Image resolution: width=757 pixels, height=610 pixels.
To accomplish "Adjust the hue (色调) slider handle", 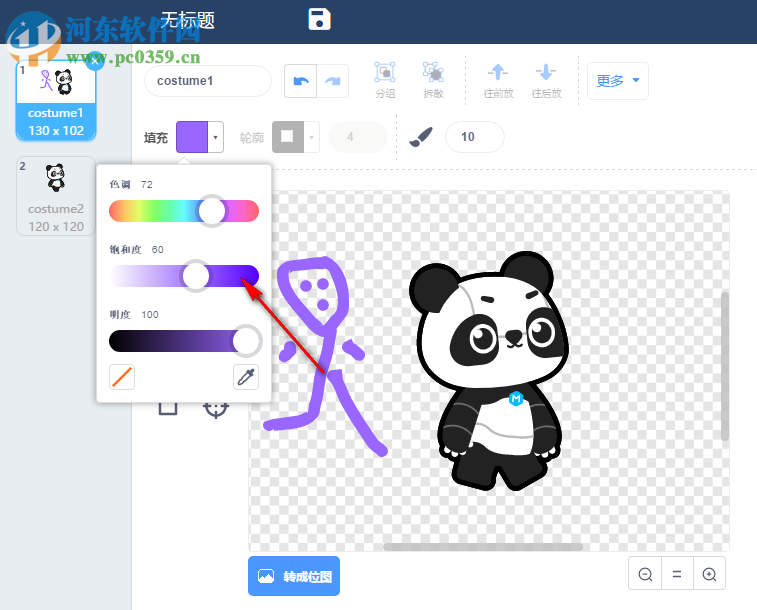I will 212,211.
